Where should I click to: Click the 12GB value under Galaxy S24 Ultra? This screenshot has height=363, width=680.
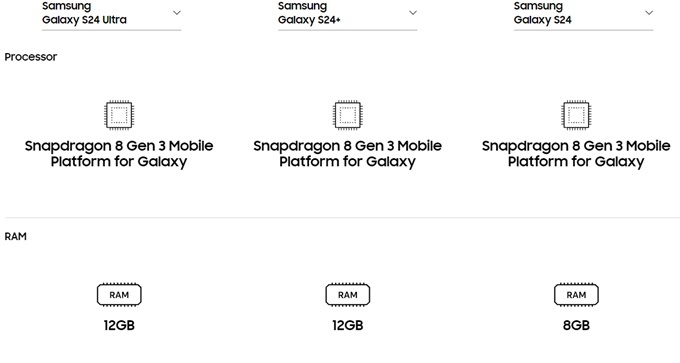tap(119, 325)
